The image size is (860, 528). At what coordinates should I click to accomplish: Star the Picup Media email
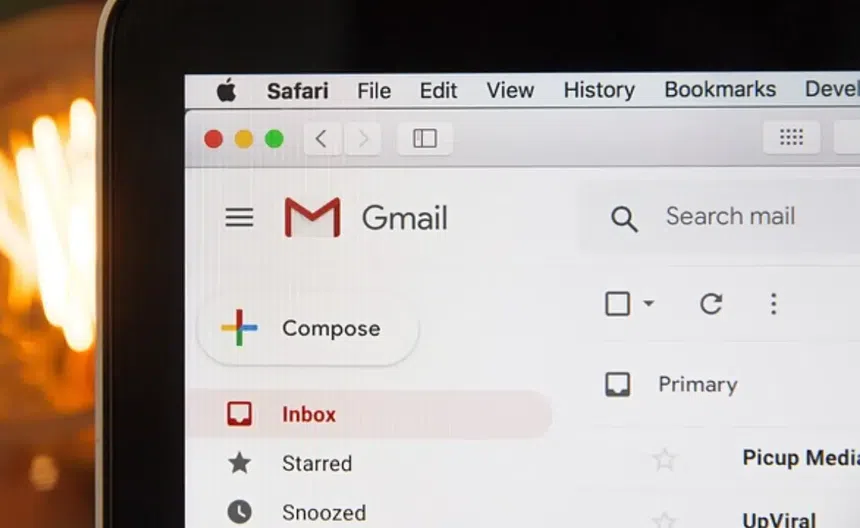664,459
